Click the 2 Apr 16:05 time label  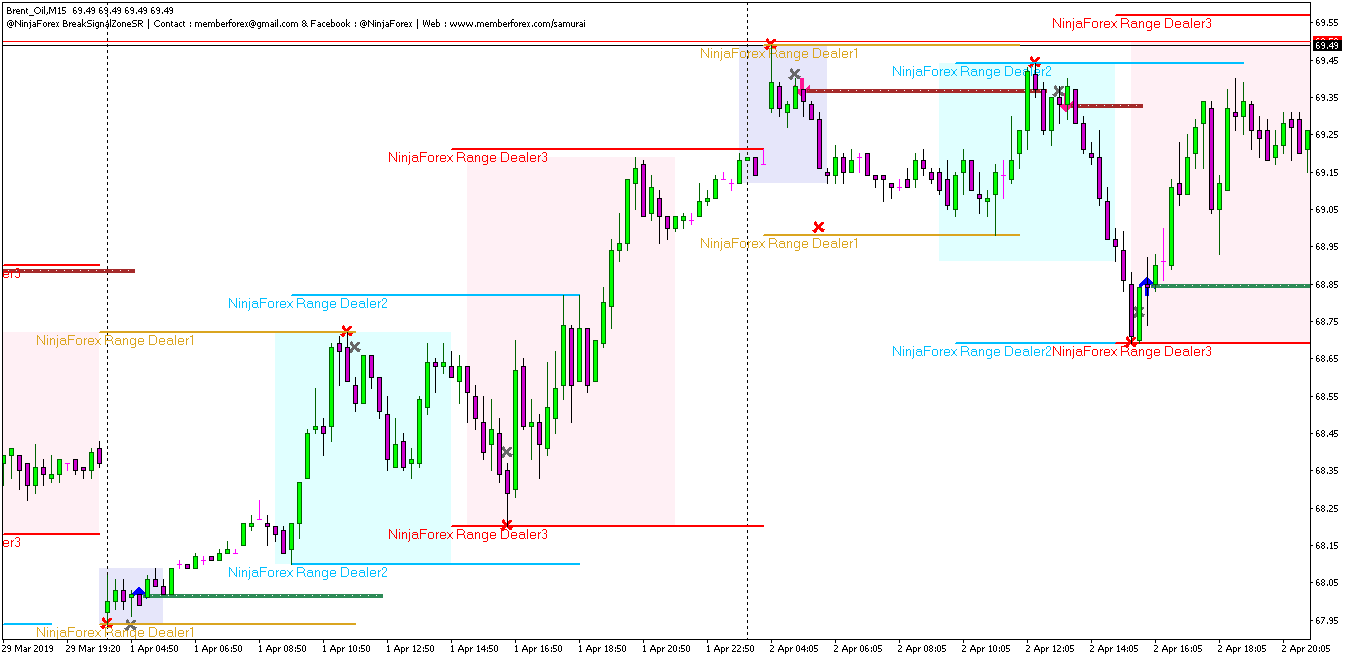pos(1179,648)
